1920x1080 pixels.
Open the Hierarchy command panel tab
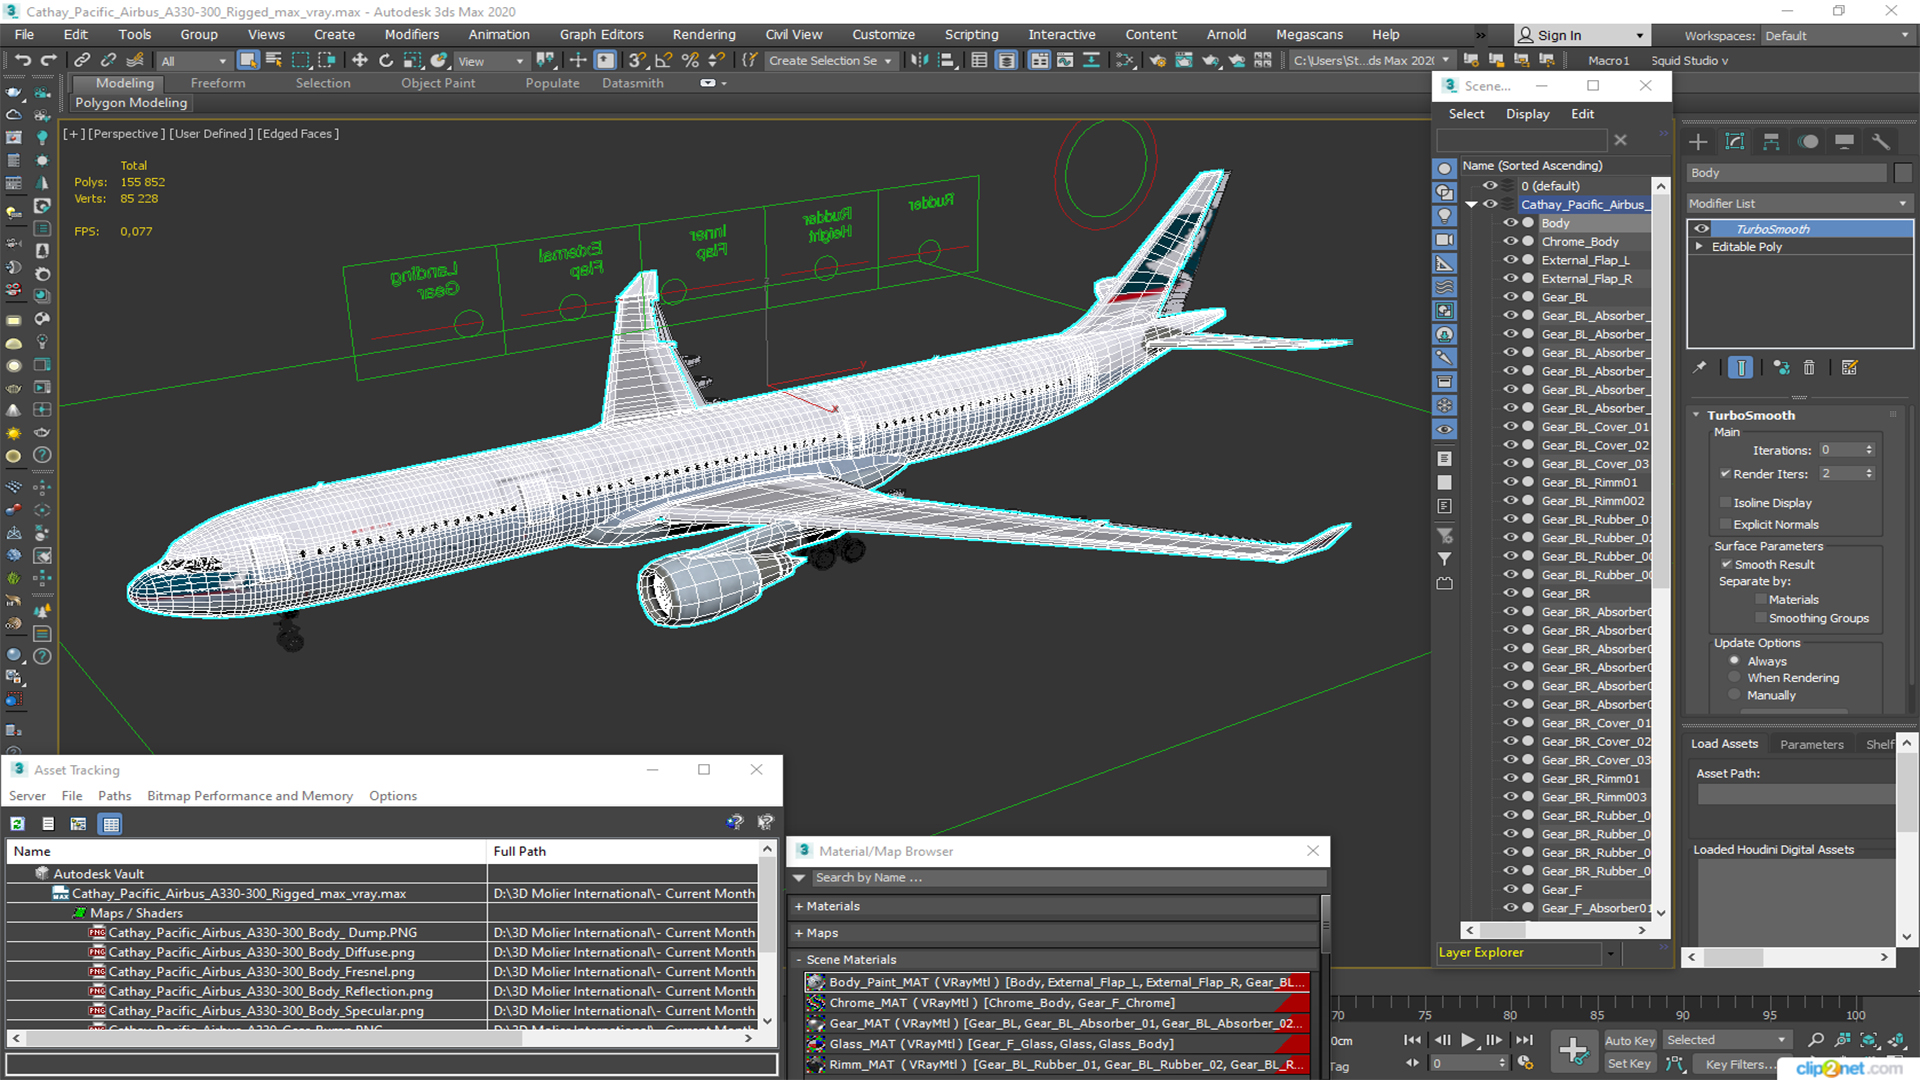[1771, 142]
